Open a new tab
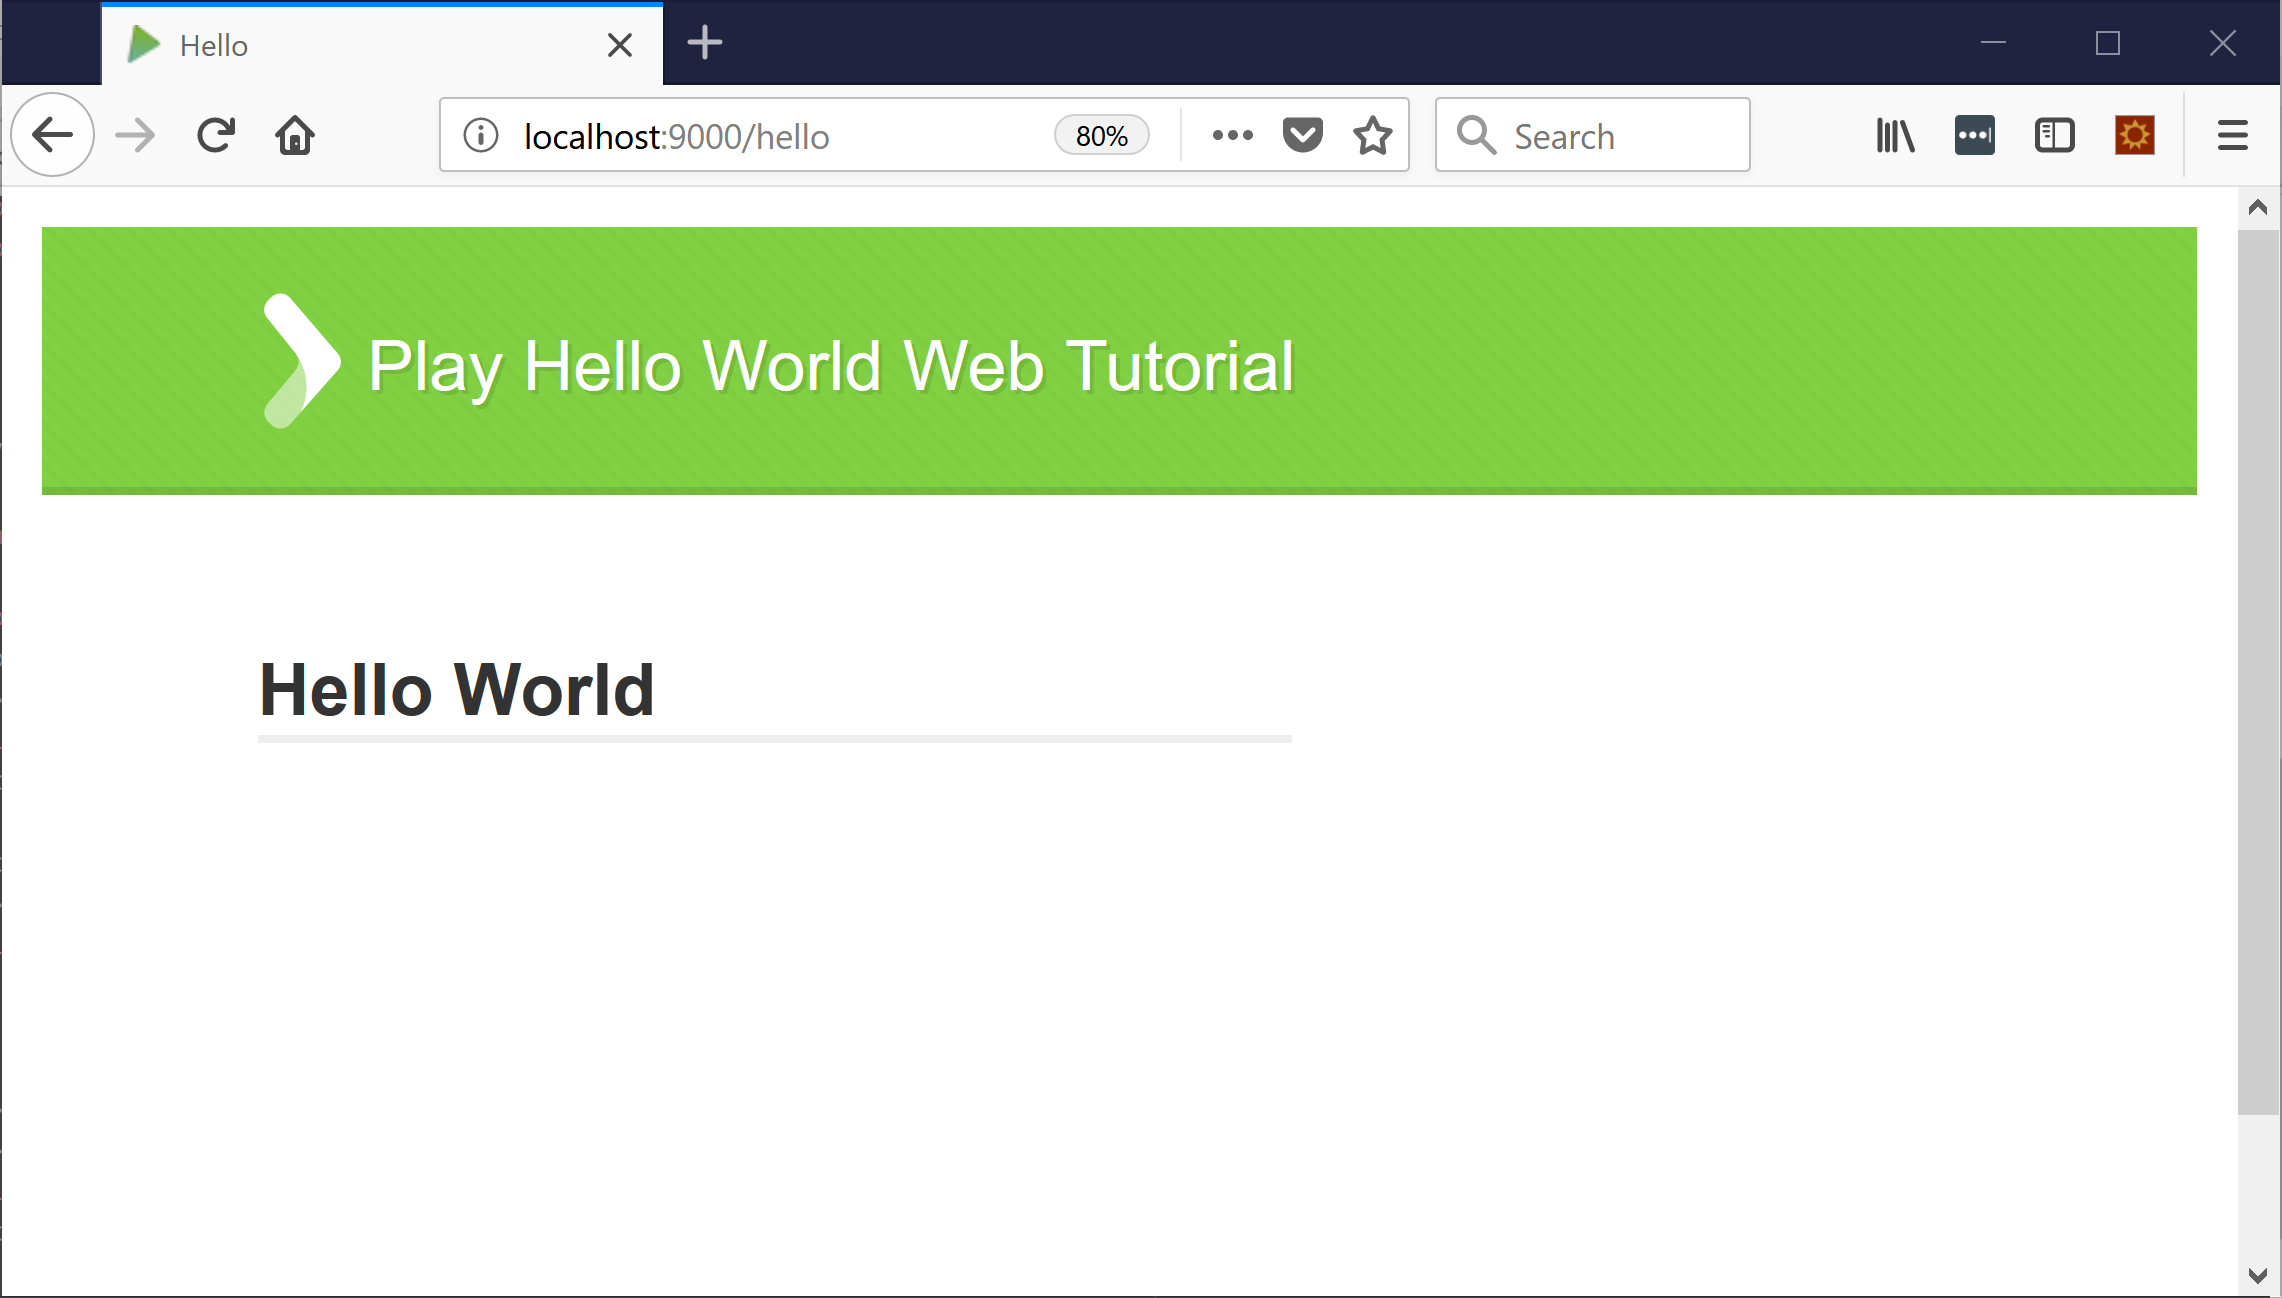Screen dimensions: 2282x1298 pos(705,43)
